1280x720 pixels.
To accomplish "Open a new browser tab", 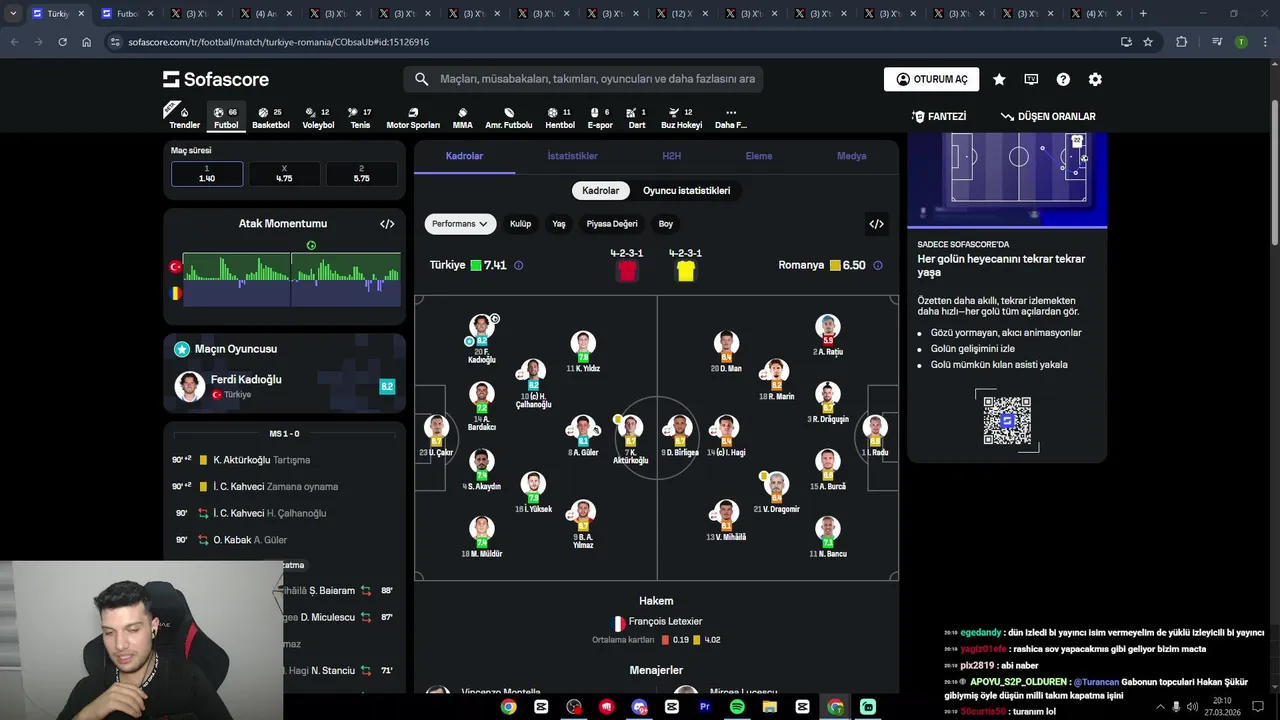I will (1143, 14).
